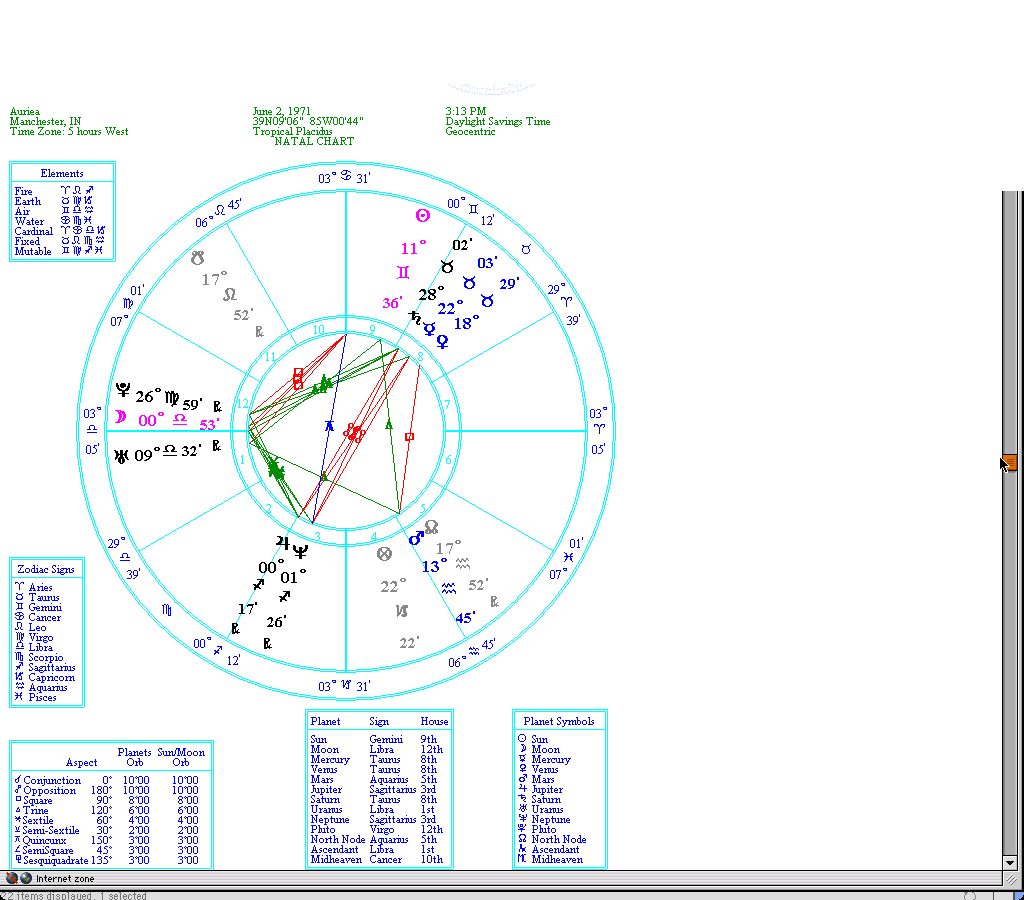Viewport: 1024px width, 900px height.
Task: Click the NATAL CHART title
Action: pyautogui.click(x=314, y=141)
